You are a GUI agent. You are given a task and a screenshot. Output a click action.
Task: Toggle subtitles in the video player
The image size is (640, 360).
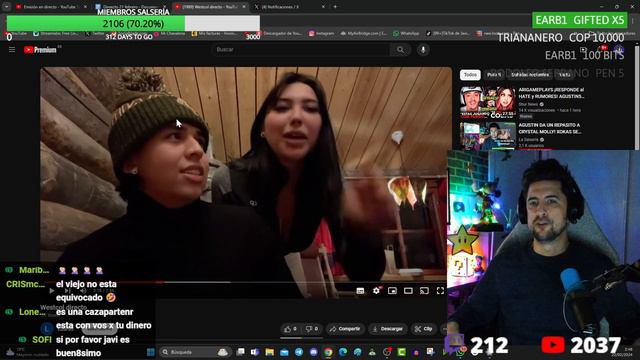click(x=360, y=291)
